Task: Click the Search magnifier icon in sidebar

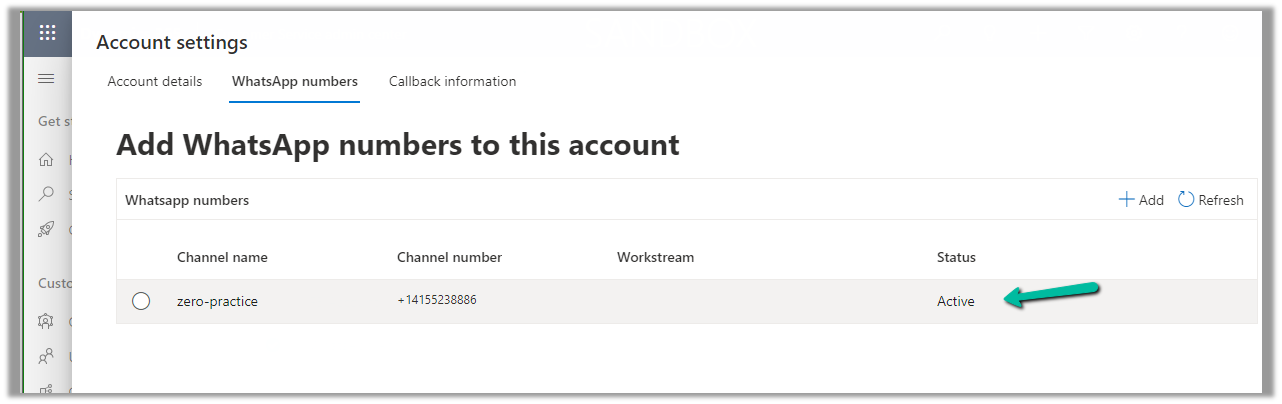Action: pos(46,194)
